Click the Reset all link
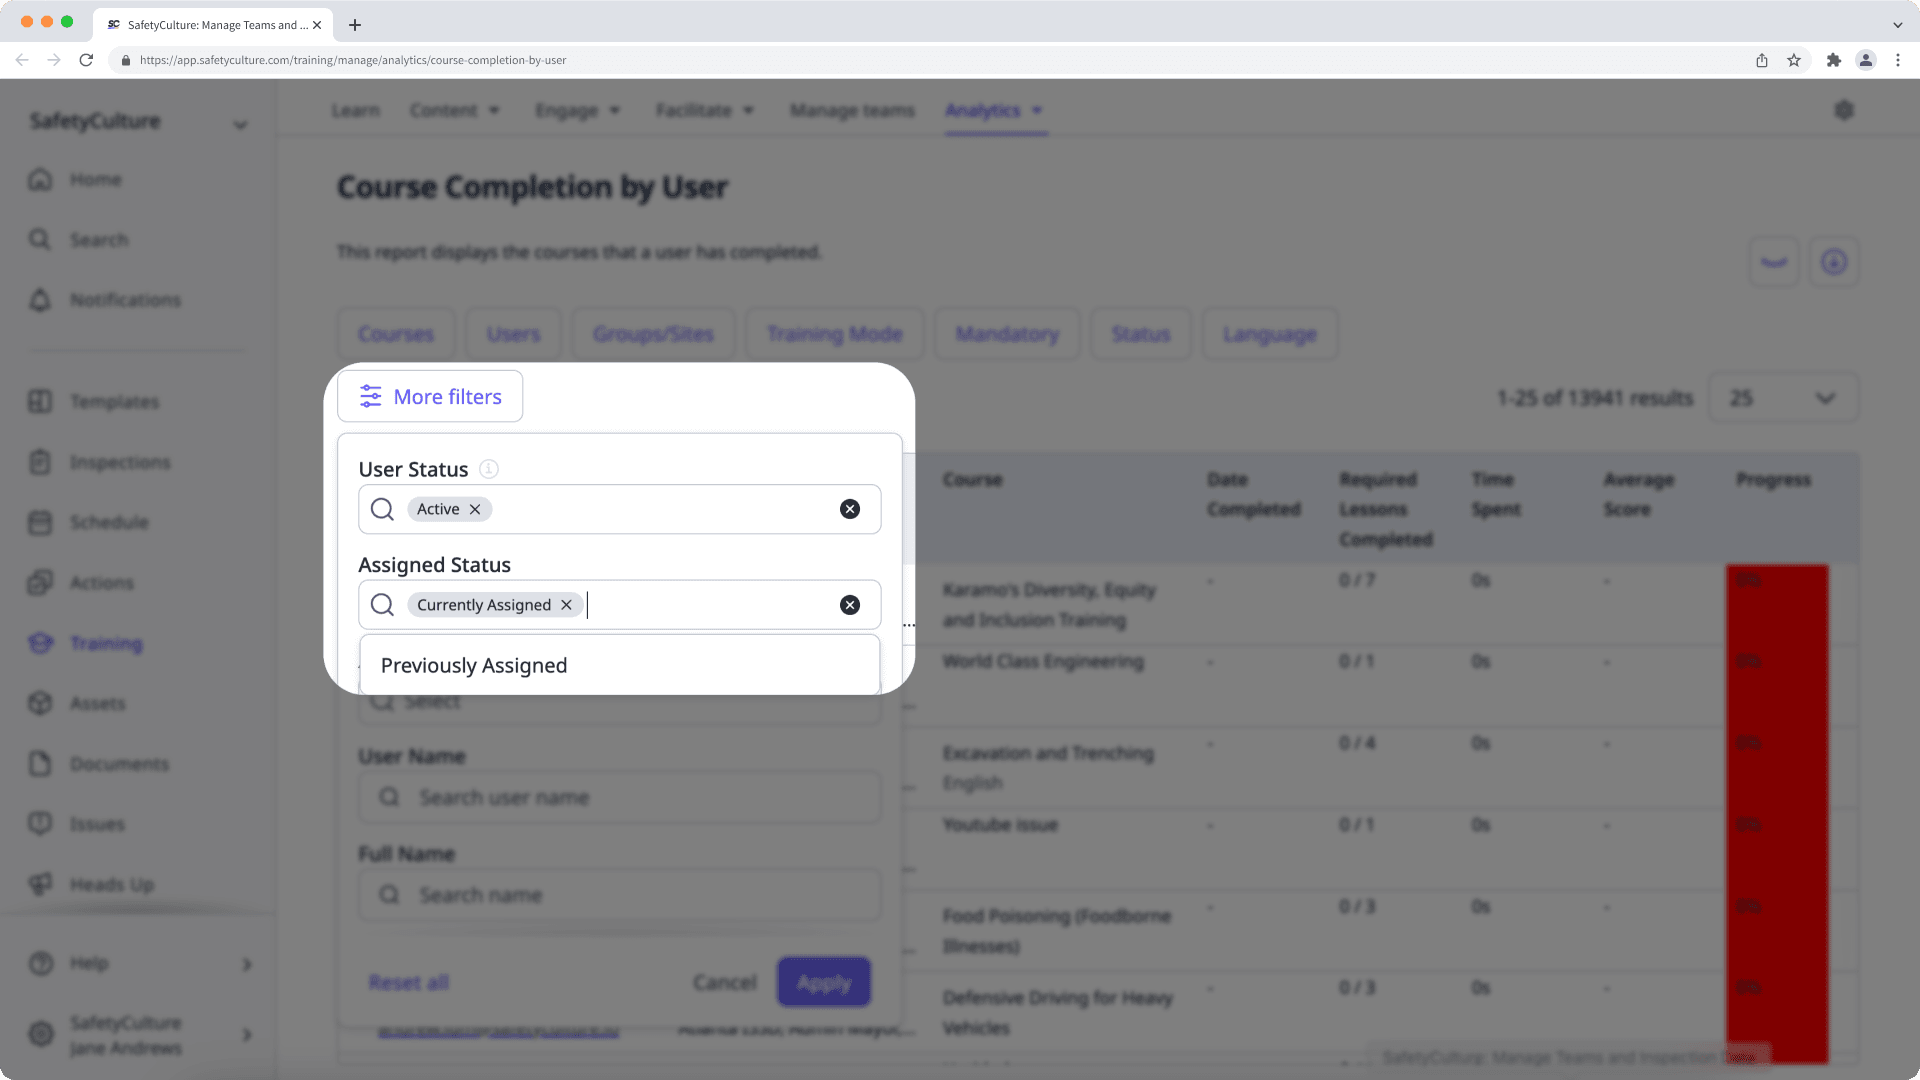This screenshot has width=1920, height=1080. pos(408,982)
